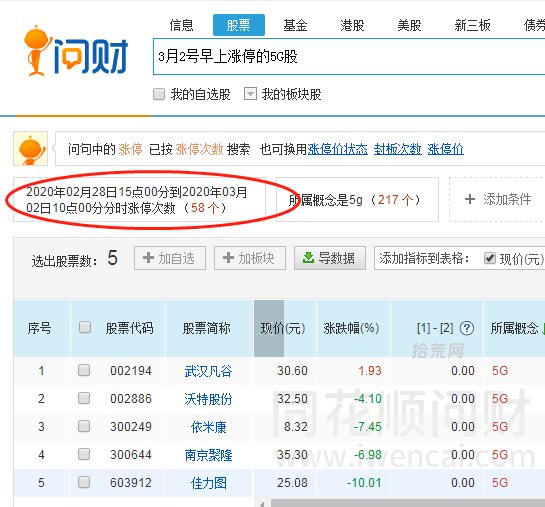The image size is (545, 507).
Task: Open the 武汉凡谷 stock link
Action: pyautogui.click(x=208, y=371)
